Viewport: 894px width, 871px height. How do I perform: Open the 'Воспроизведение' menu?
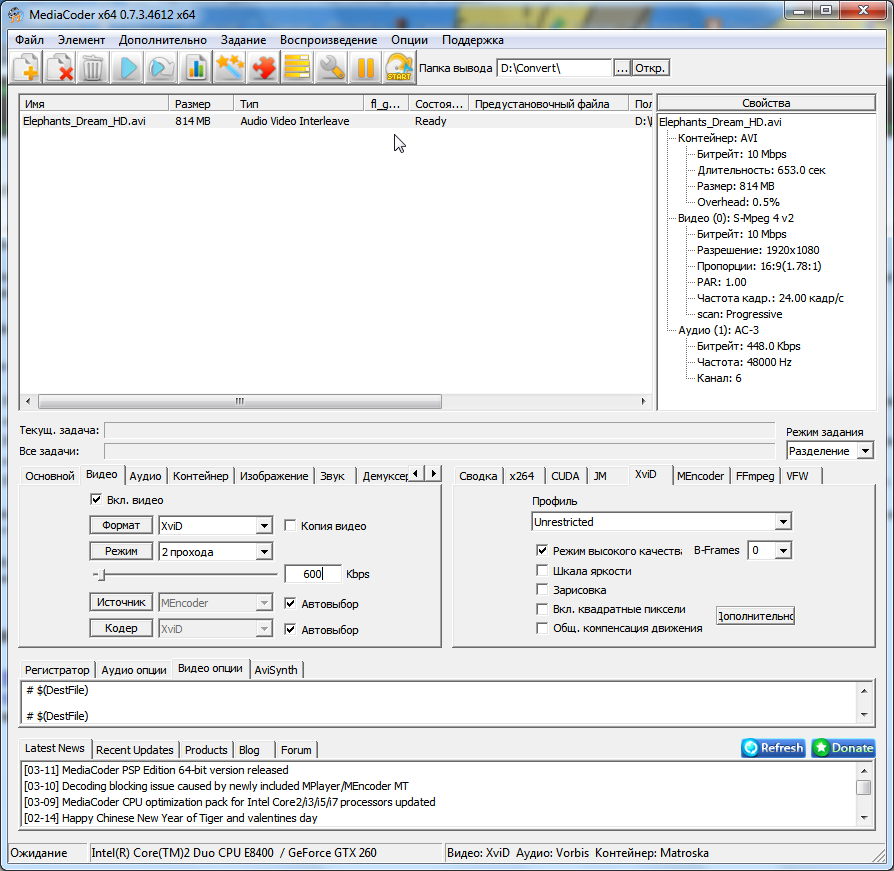pos(328,40)
